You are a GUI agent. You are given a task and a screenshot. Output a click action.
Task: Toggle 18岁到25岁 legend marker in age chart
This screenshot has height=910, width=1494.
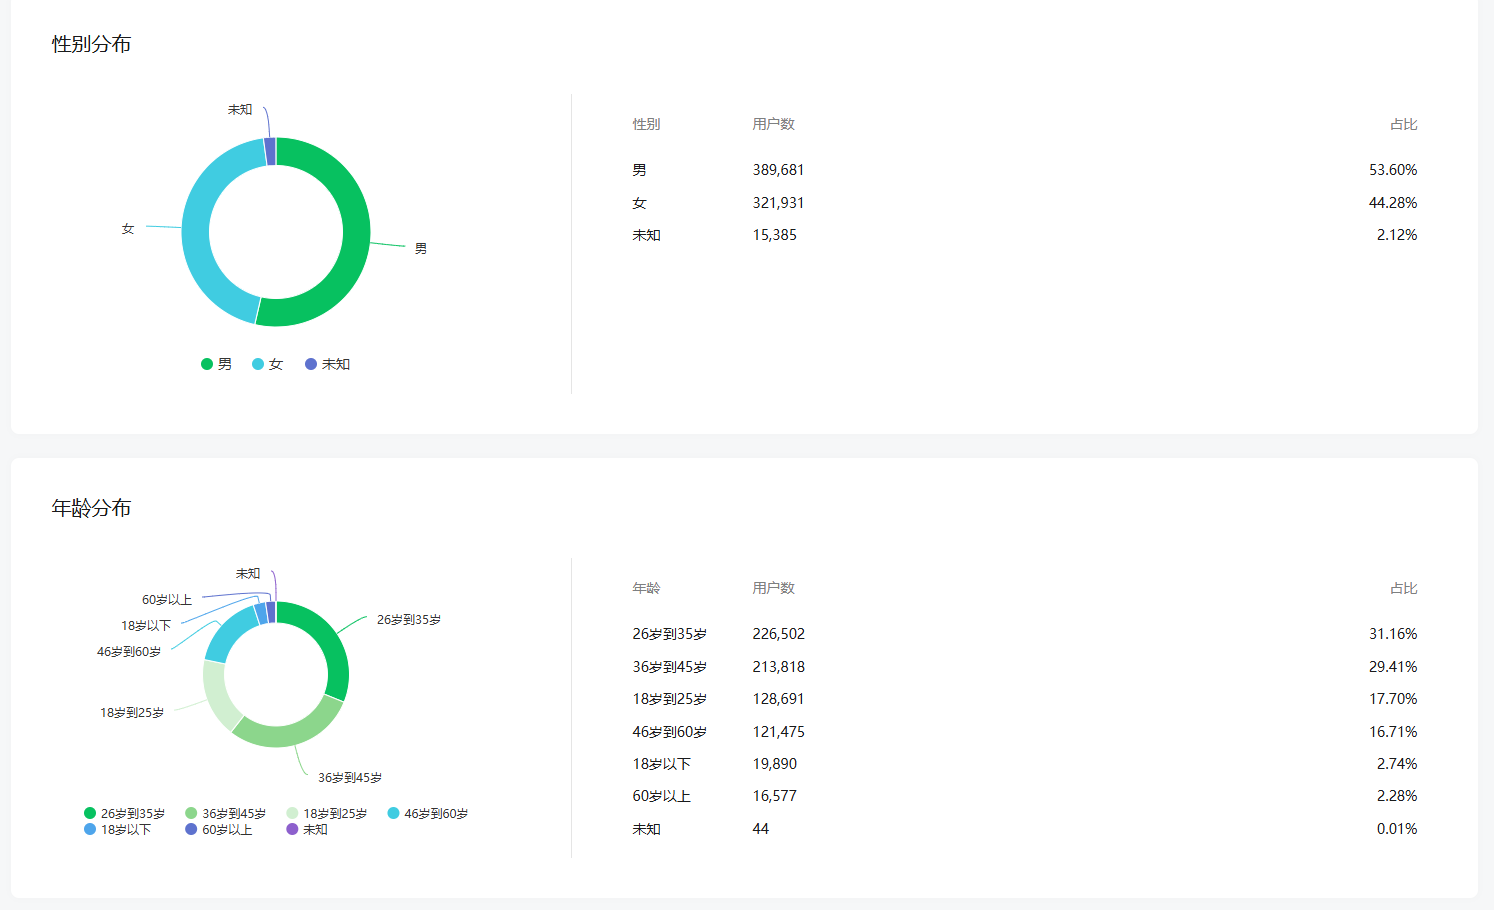292,813
